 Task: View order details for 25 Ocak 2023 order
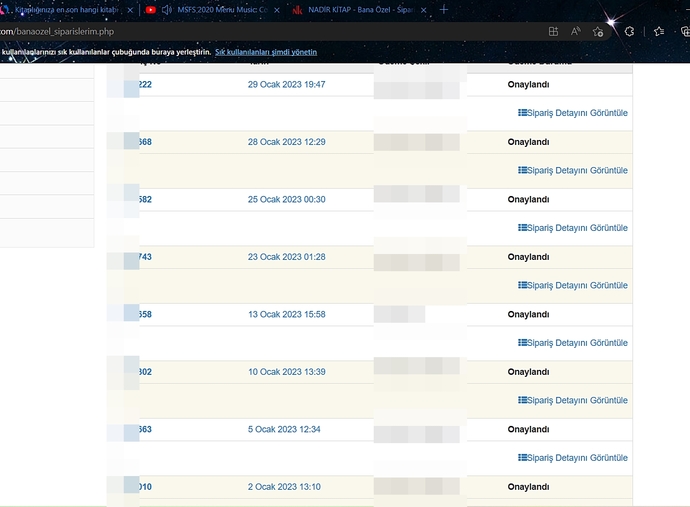click(573, 228)
